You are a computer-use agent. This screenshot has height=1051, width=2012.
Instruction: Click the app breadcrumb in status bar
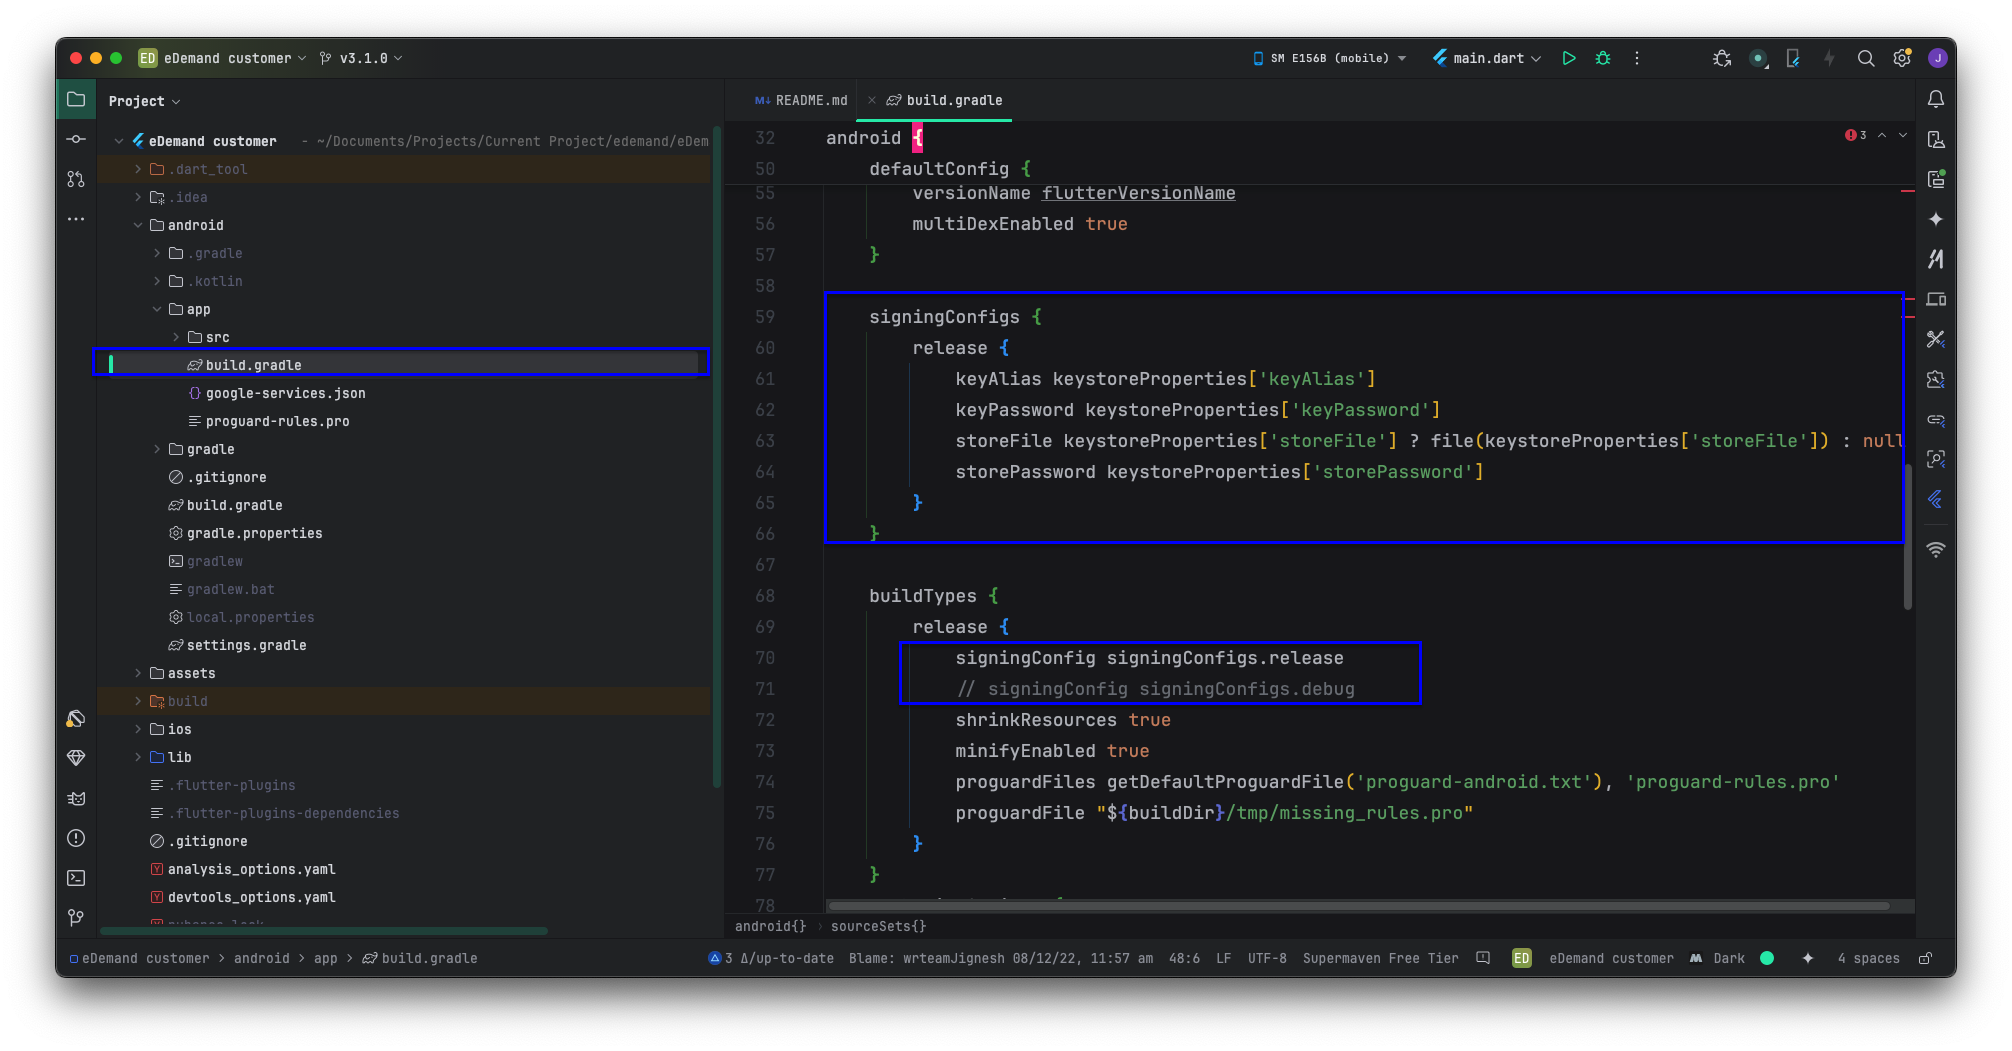pyautogui.click(x=326, y=958)
